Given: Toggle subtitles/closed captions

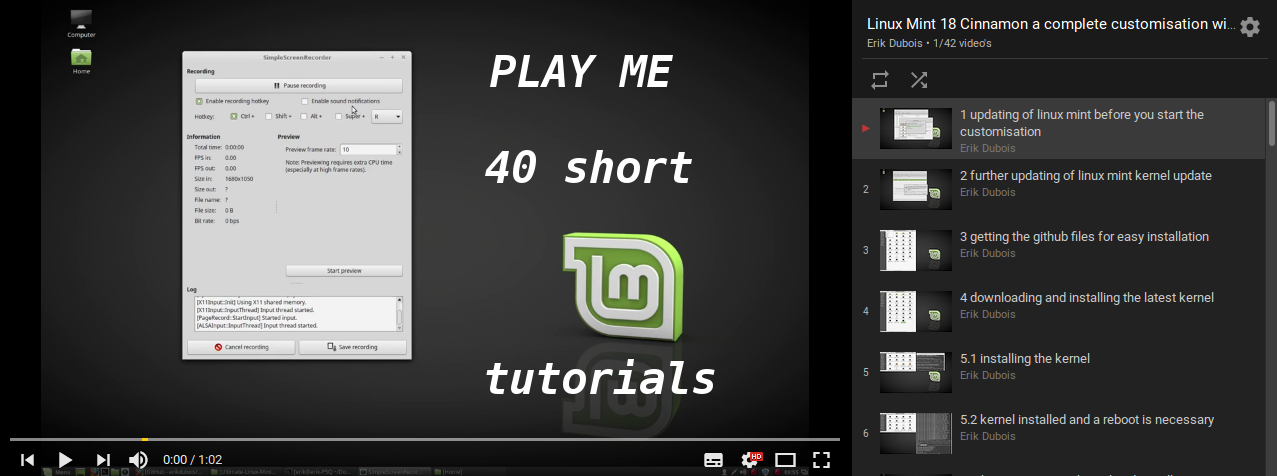Looking at the screenshot, I should [713, 460].
